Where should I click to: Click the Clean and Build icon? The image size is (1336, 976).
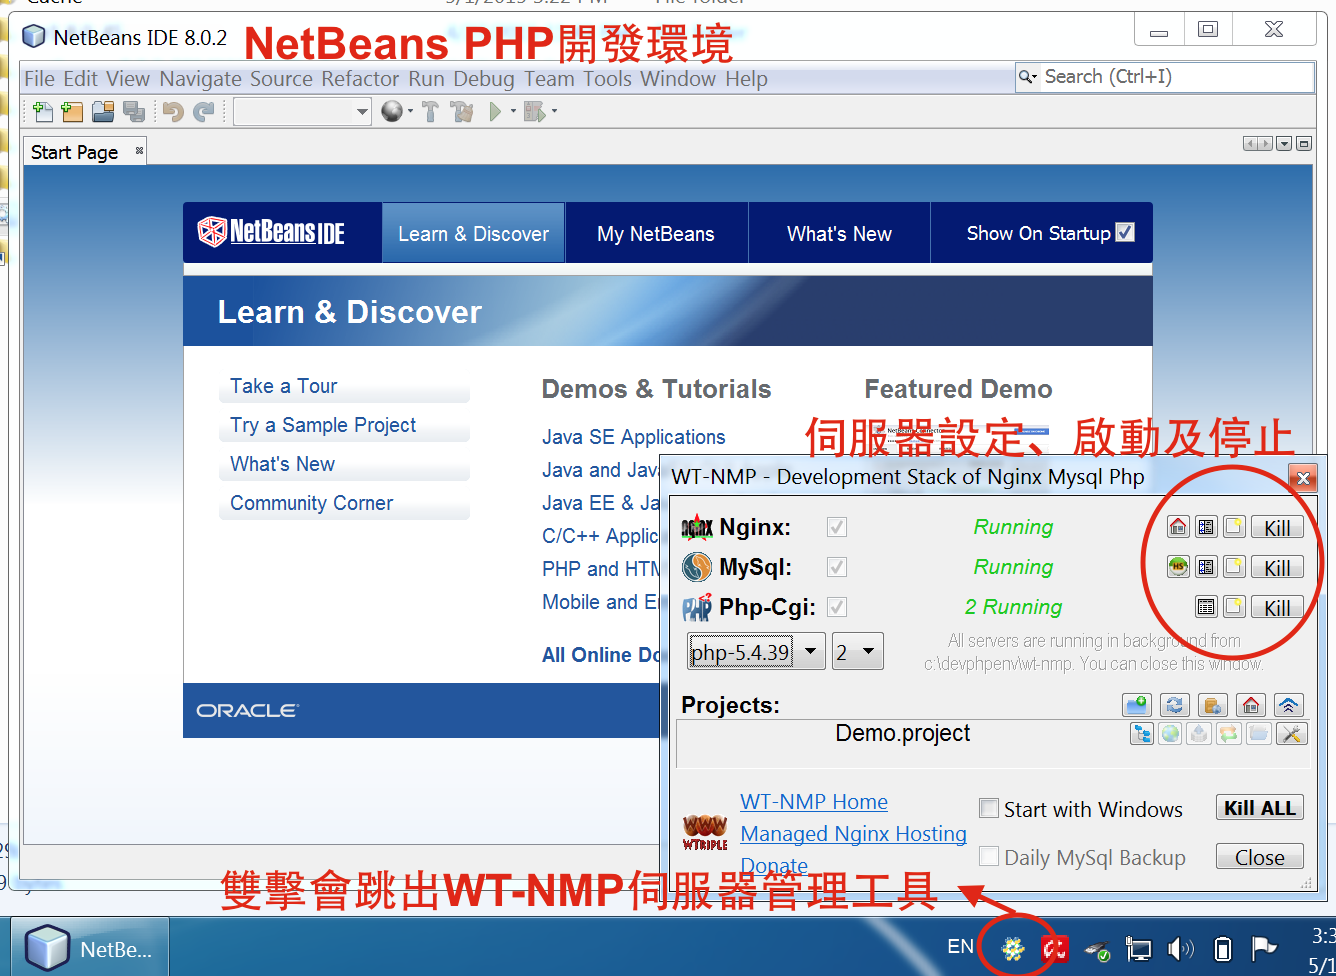point(462,112)
